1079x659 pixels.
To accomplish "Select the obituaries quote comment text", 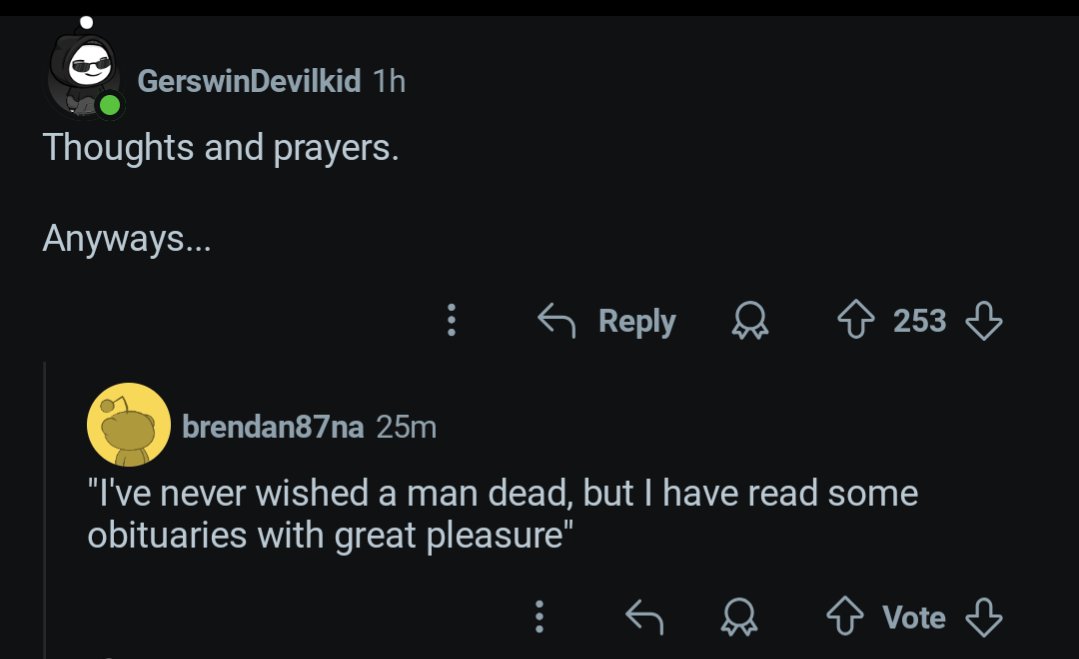I will pos(502,515).
